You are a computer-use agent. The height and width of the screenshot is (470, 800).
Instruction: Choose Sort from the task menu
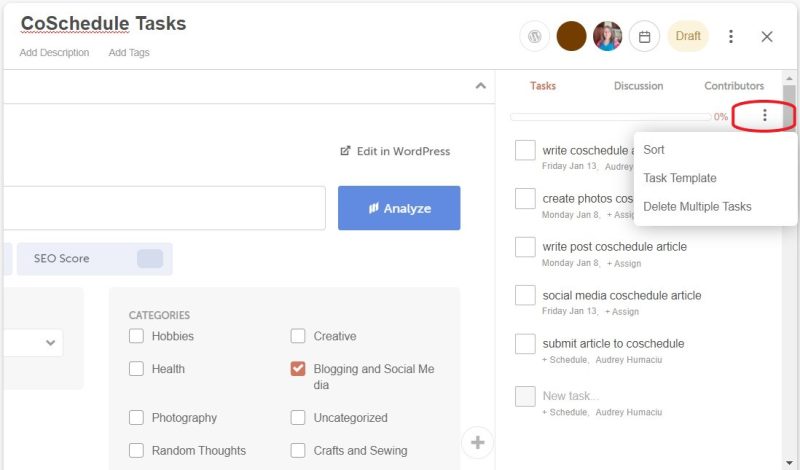pyautogui.click(x=654, y=150)
